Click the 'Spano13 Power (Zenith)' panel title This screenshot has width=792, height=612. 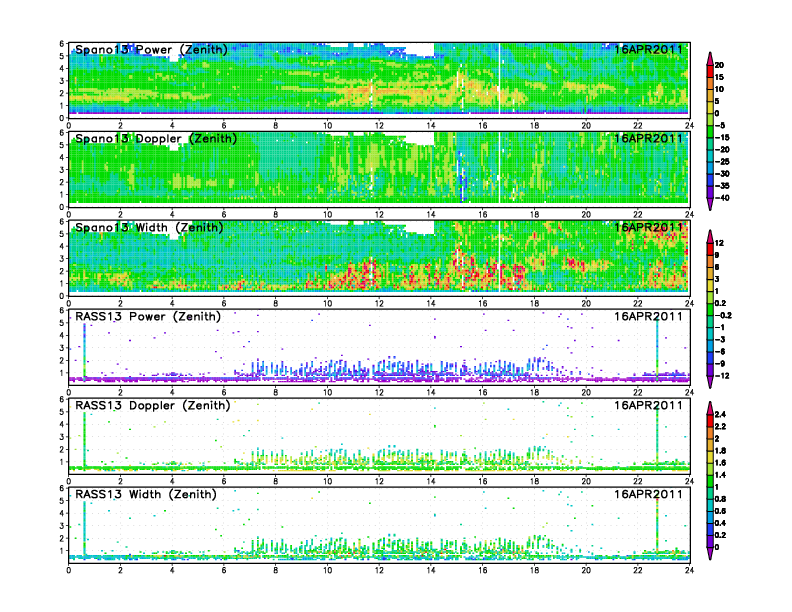151,49
